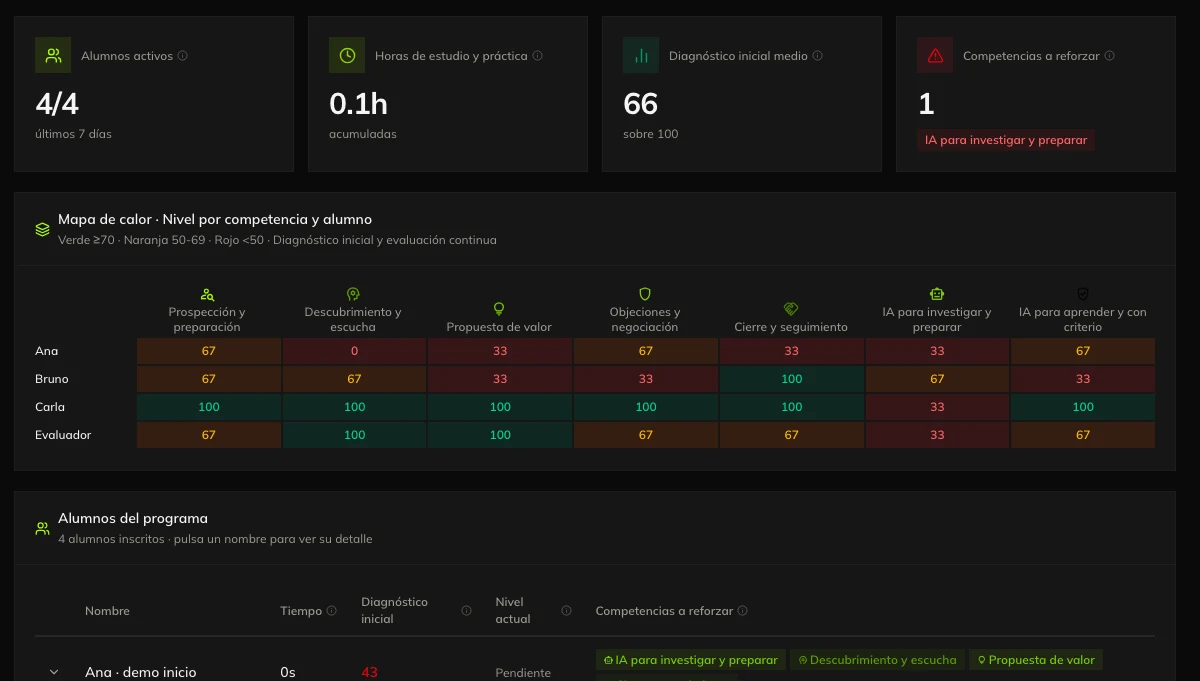
Task: Click Bruno's IA para aprender cell showing 33
Action: 1083,379
